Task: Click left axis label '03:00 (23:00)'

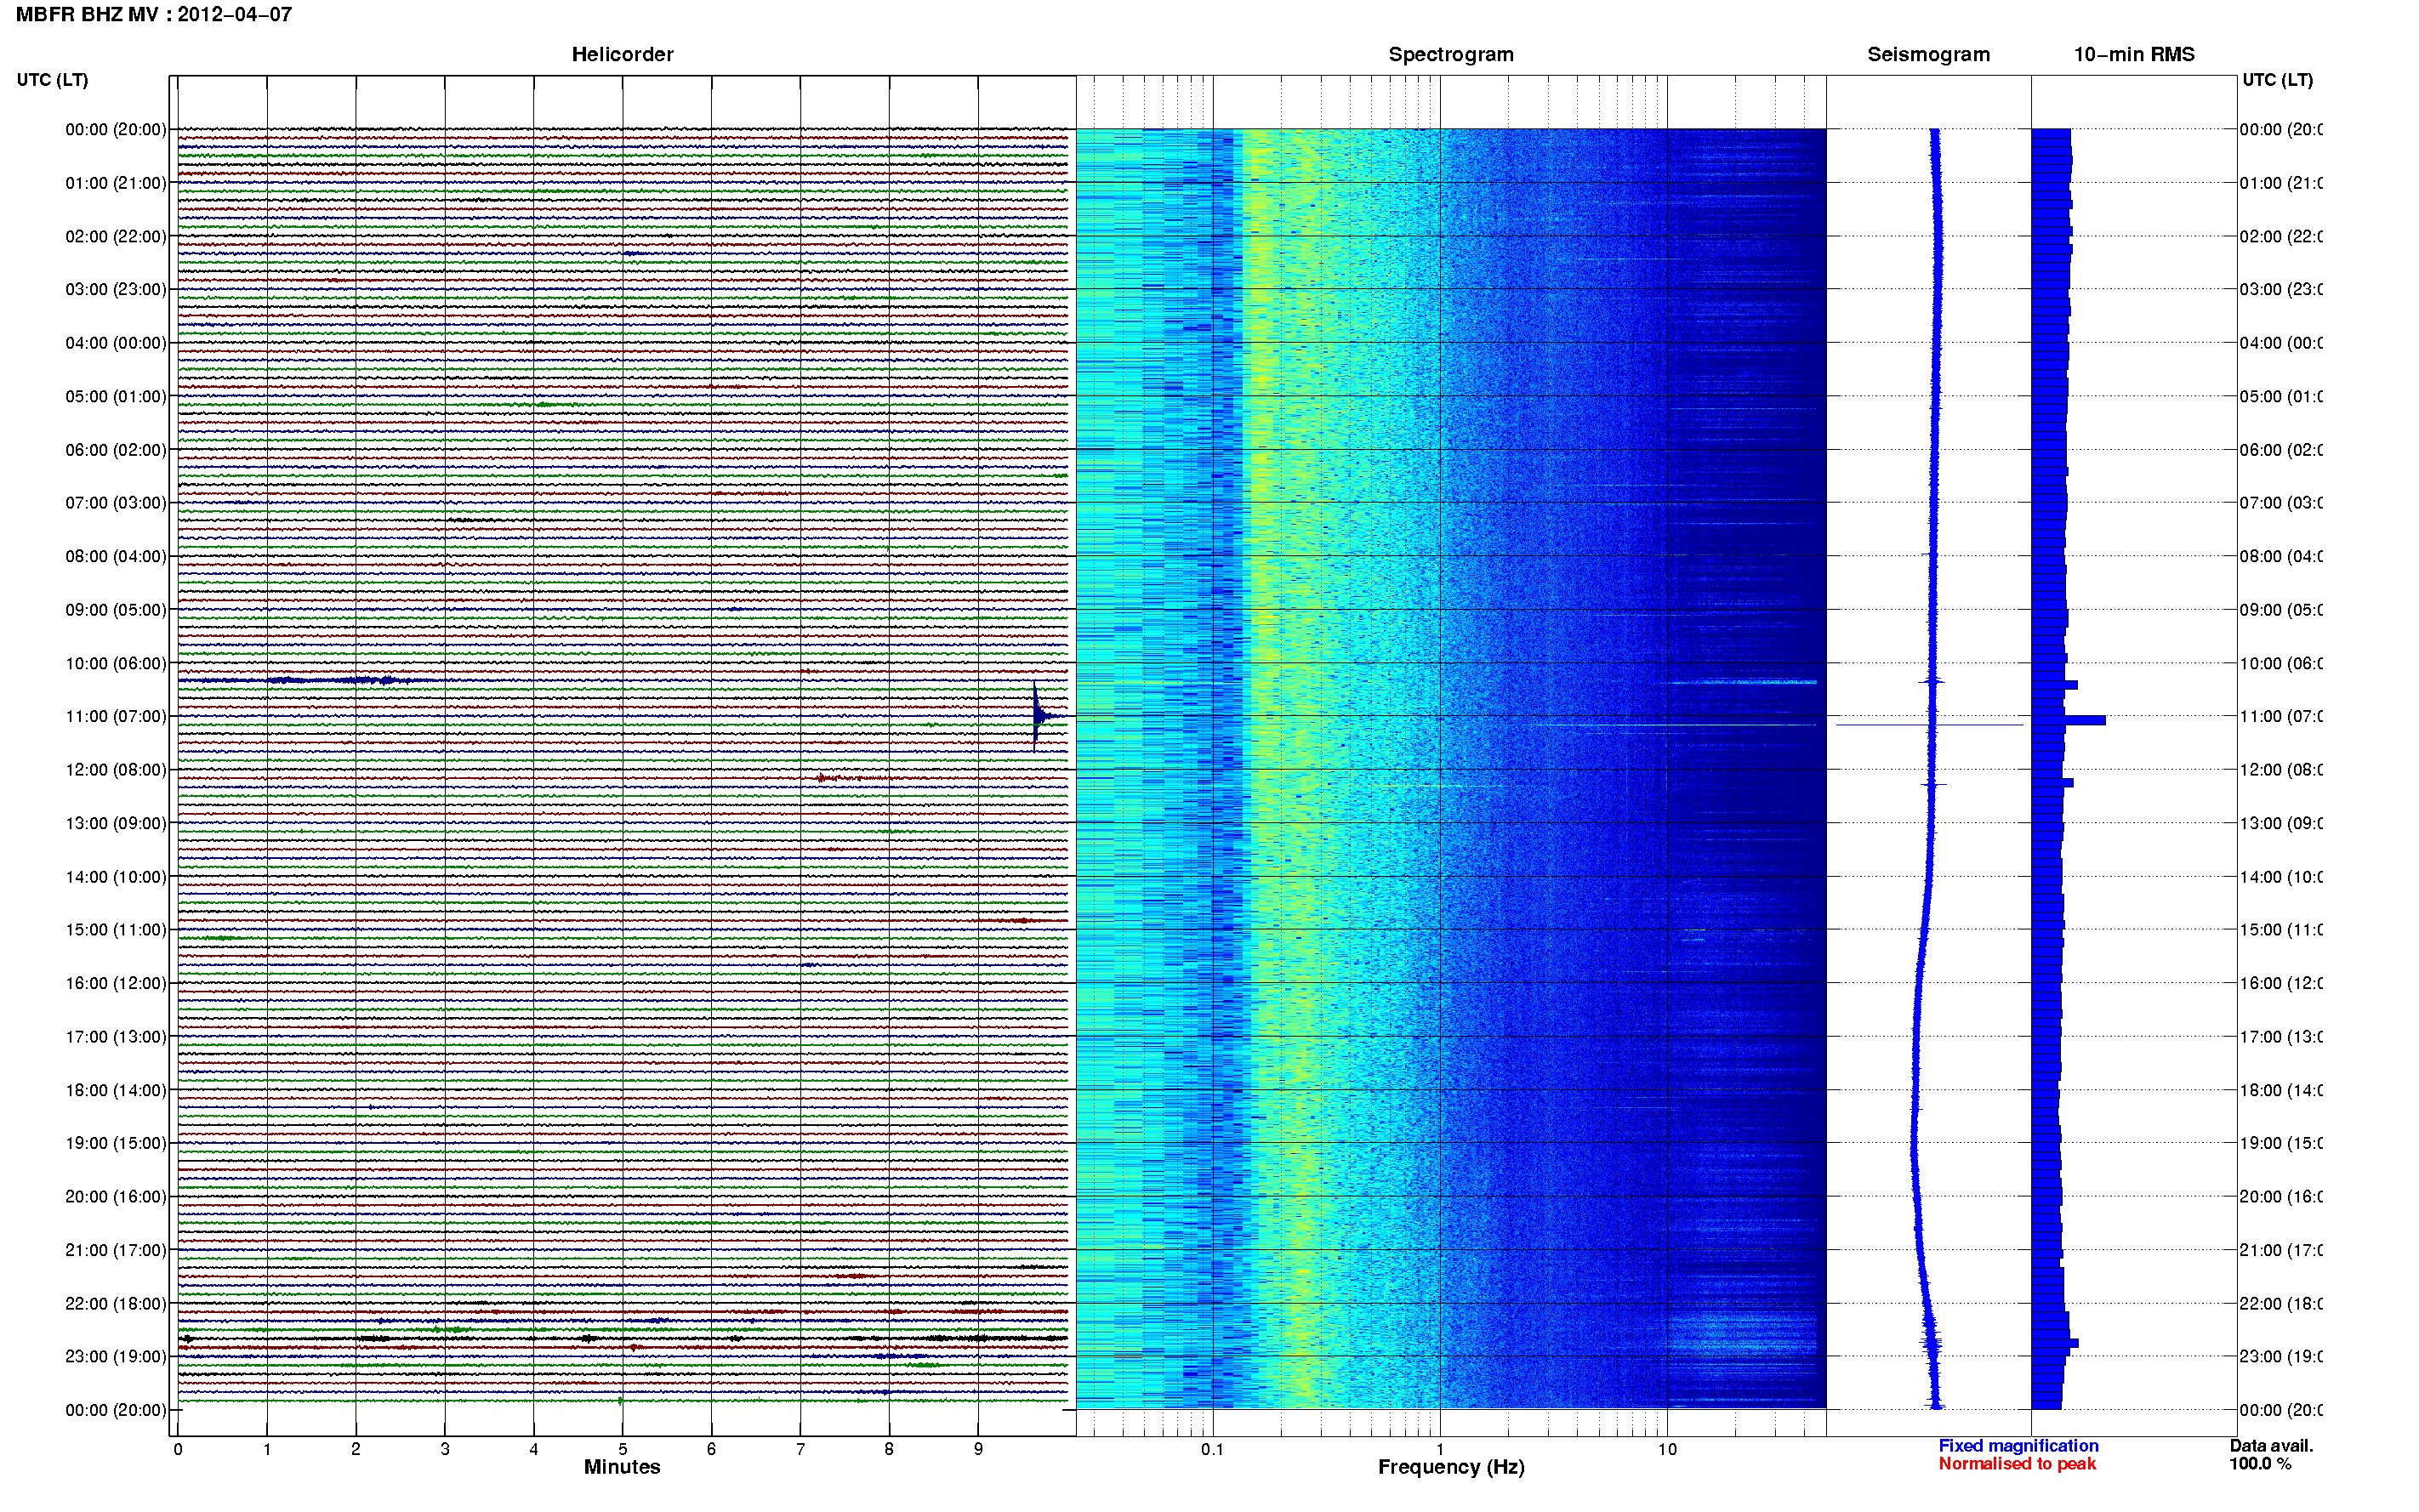Action: point(116,289)
